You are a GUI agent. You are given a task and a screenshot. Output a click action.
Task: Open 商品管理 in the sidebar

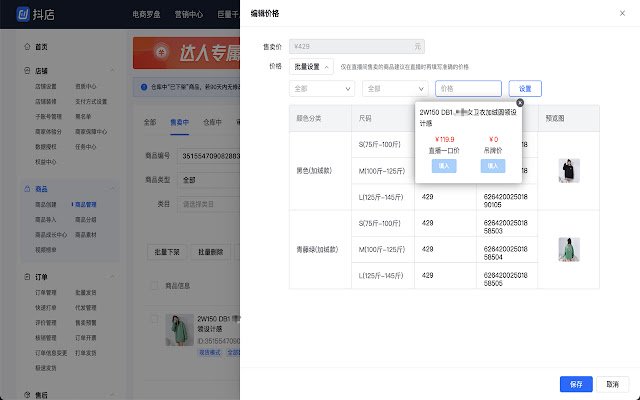coord(85,204)
